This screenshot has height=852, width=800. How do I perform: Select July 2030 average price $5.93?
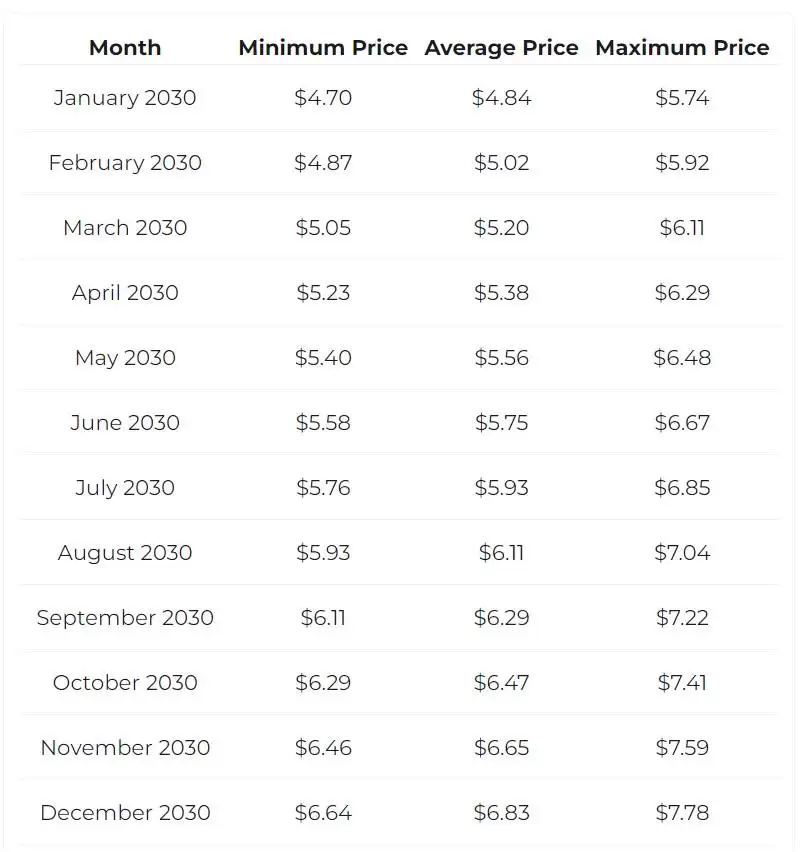501,488
